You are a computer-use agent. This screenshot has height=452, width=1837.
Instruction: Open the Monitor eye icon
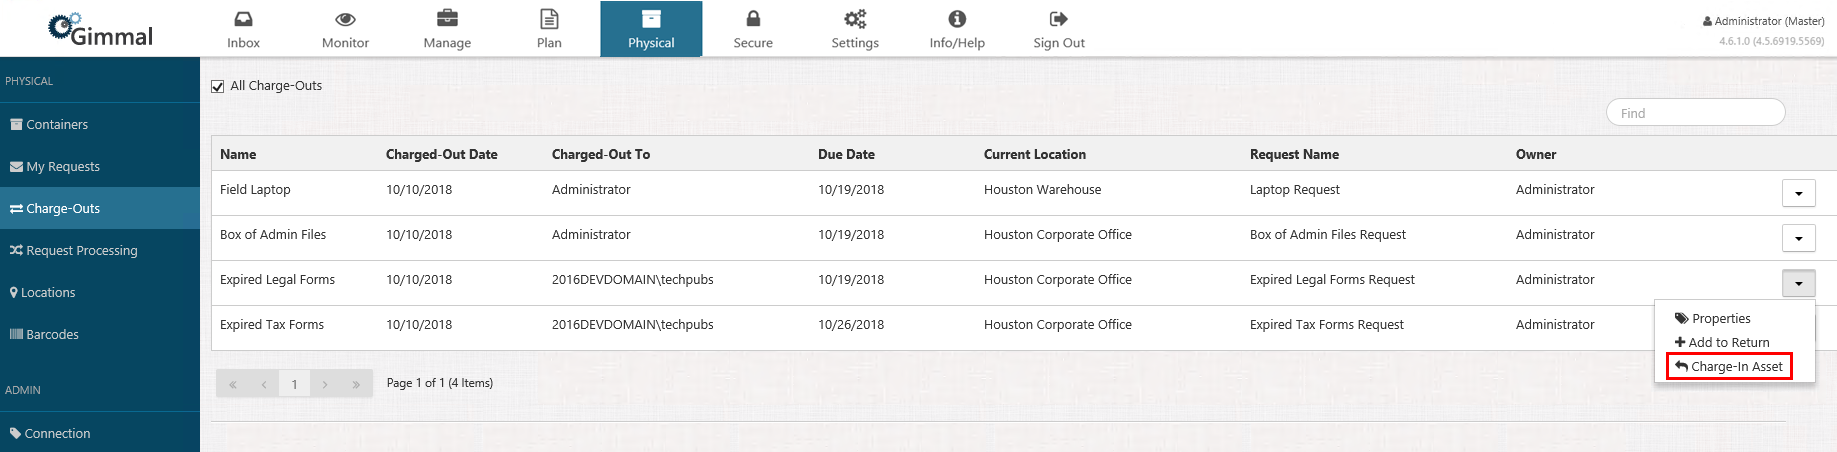(x=345, y=20)
